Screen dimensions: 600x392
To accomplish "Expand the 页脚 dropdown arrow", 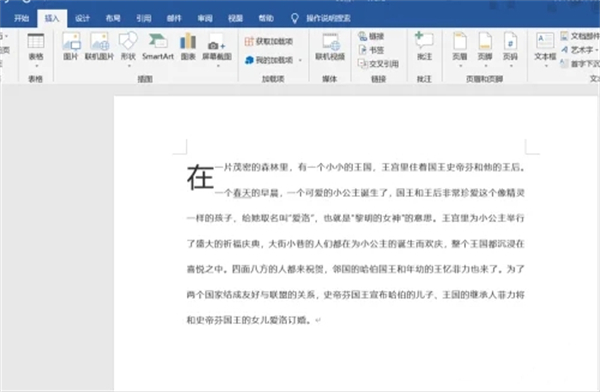I will 485,66.
